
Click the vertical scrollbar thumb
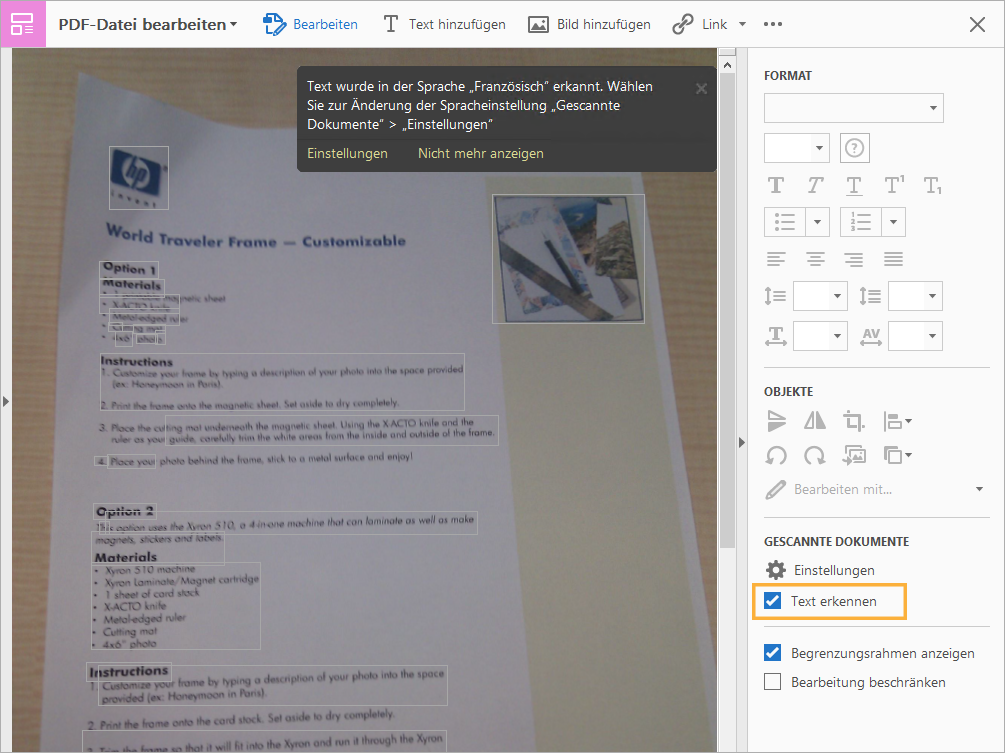click(727, 311)
